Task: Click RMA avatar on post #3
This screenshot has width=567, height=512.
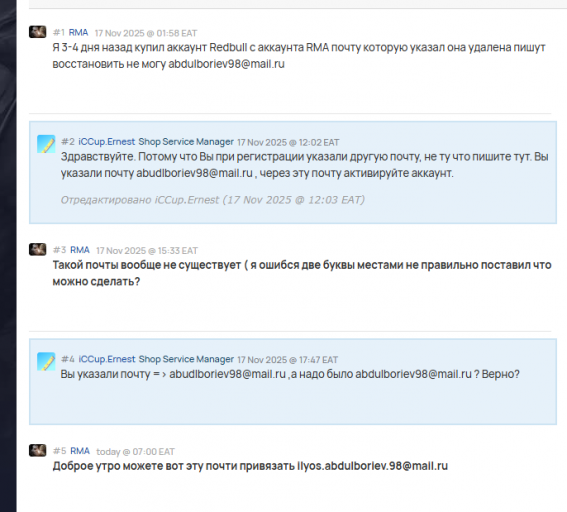Action: point(38,249)
